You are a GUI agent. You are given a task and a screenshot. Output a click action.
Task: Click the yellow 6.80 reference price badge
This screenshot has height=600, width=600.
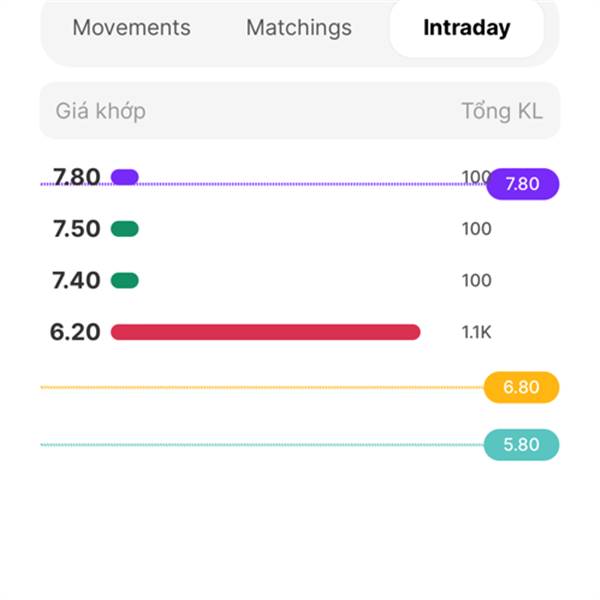click(x=522, y=387)
